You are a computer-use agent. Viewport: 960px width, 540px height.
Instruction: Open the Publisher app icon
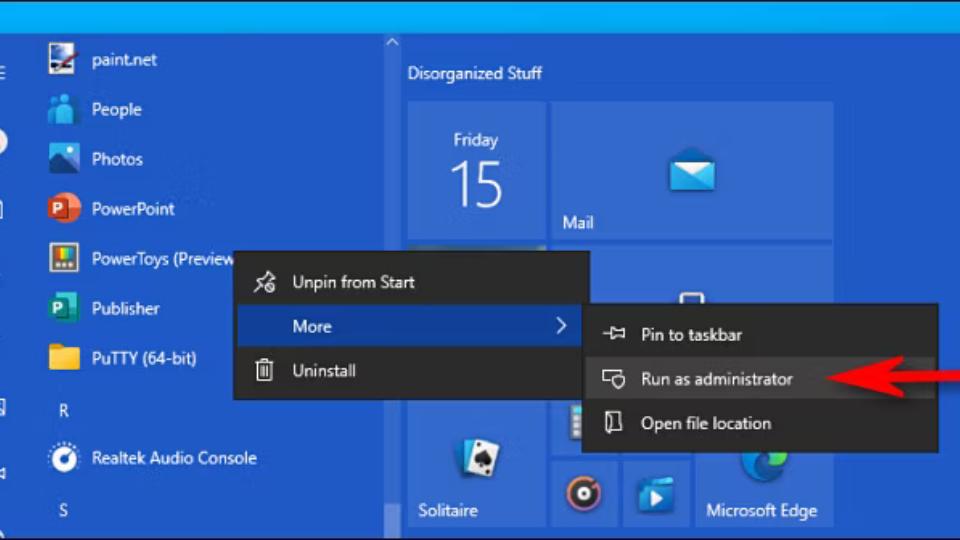pyautogui.click(x=64, y=307)
